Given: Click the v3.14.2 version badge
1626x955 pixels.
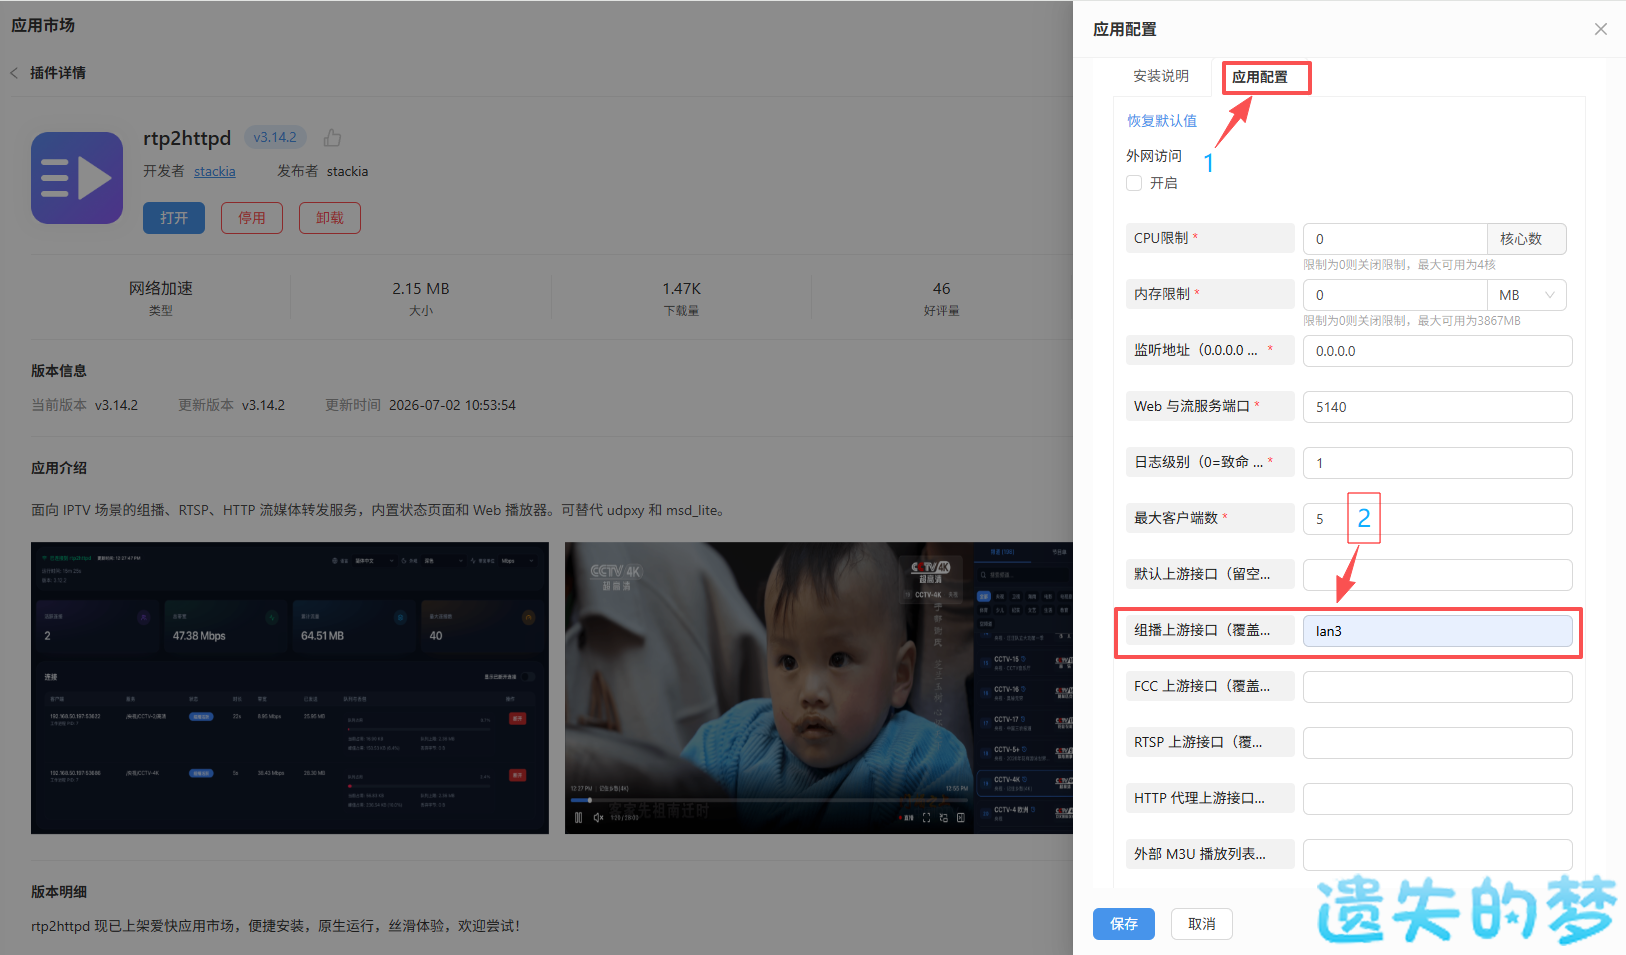Looking at the screenshot, I should click(275, 138).
